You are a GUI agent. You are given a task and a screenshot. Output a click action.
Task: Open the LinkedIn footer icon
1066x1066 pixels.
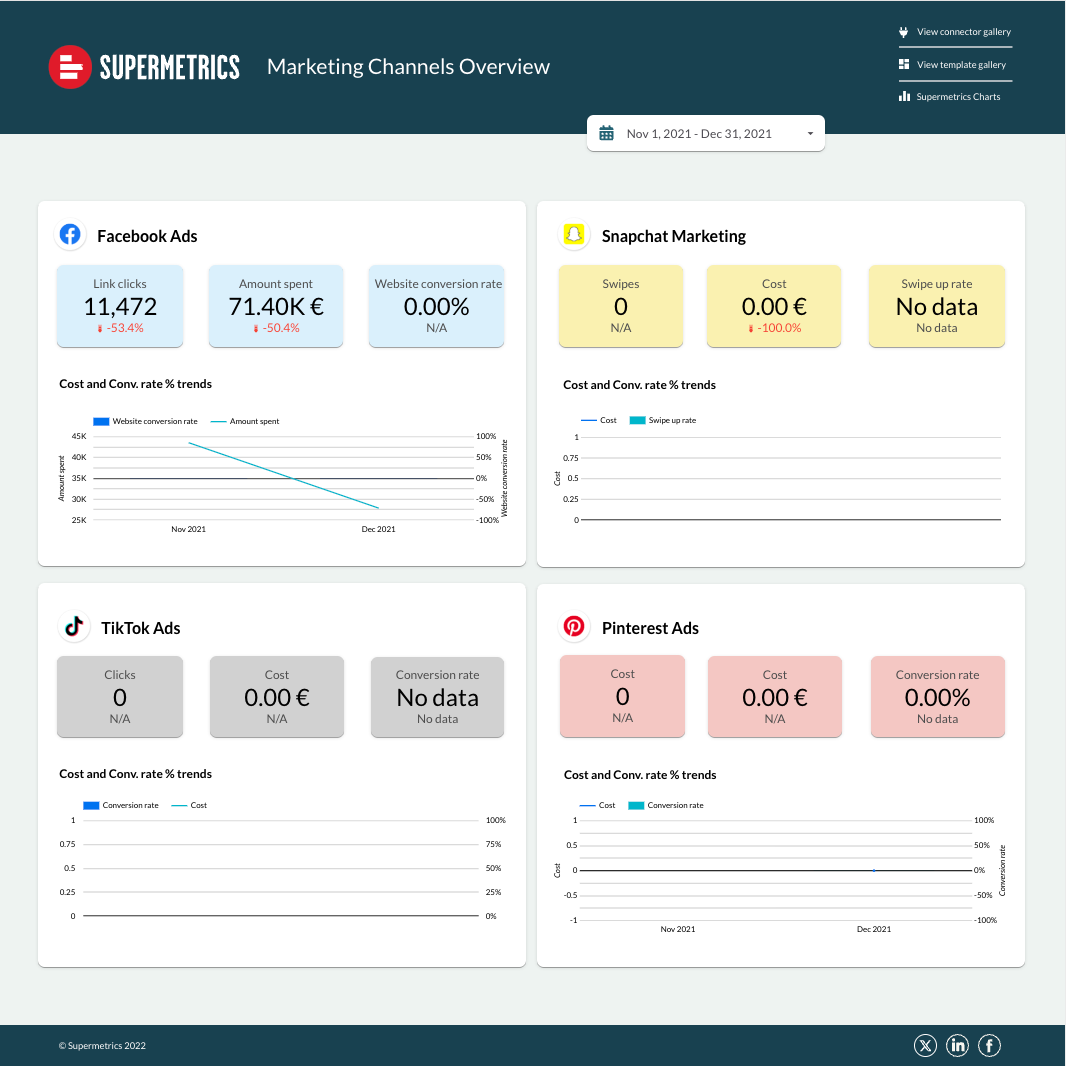(x=958, y=1045)
